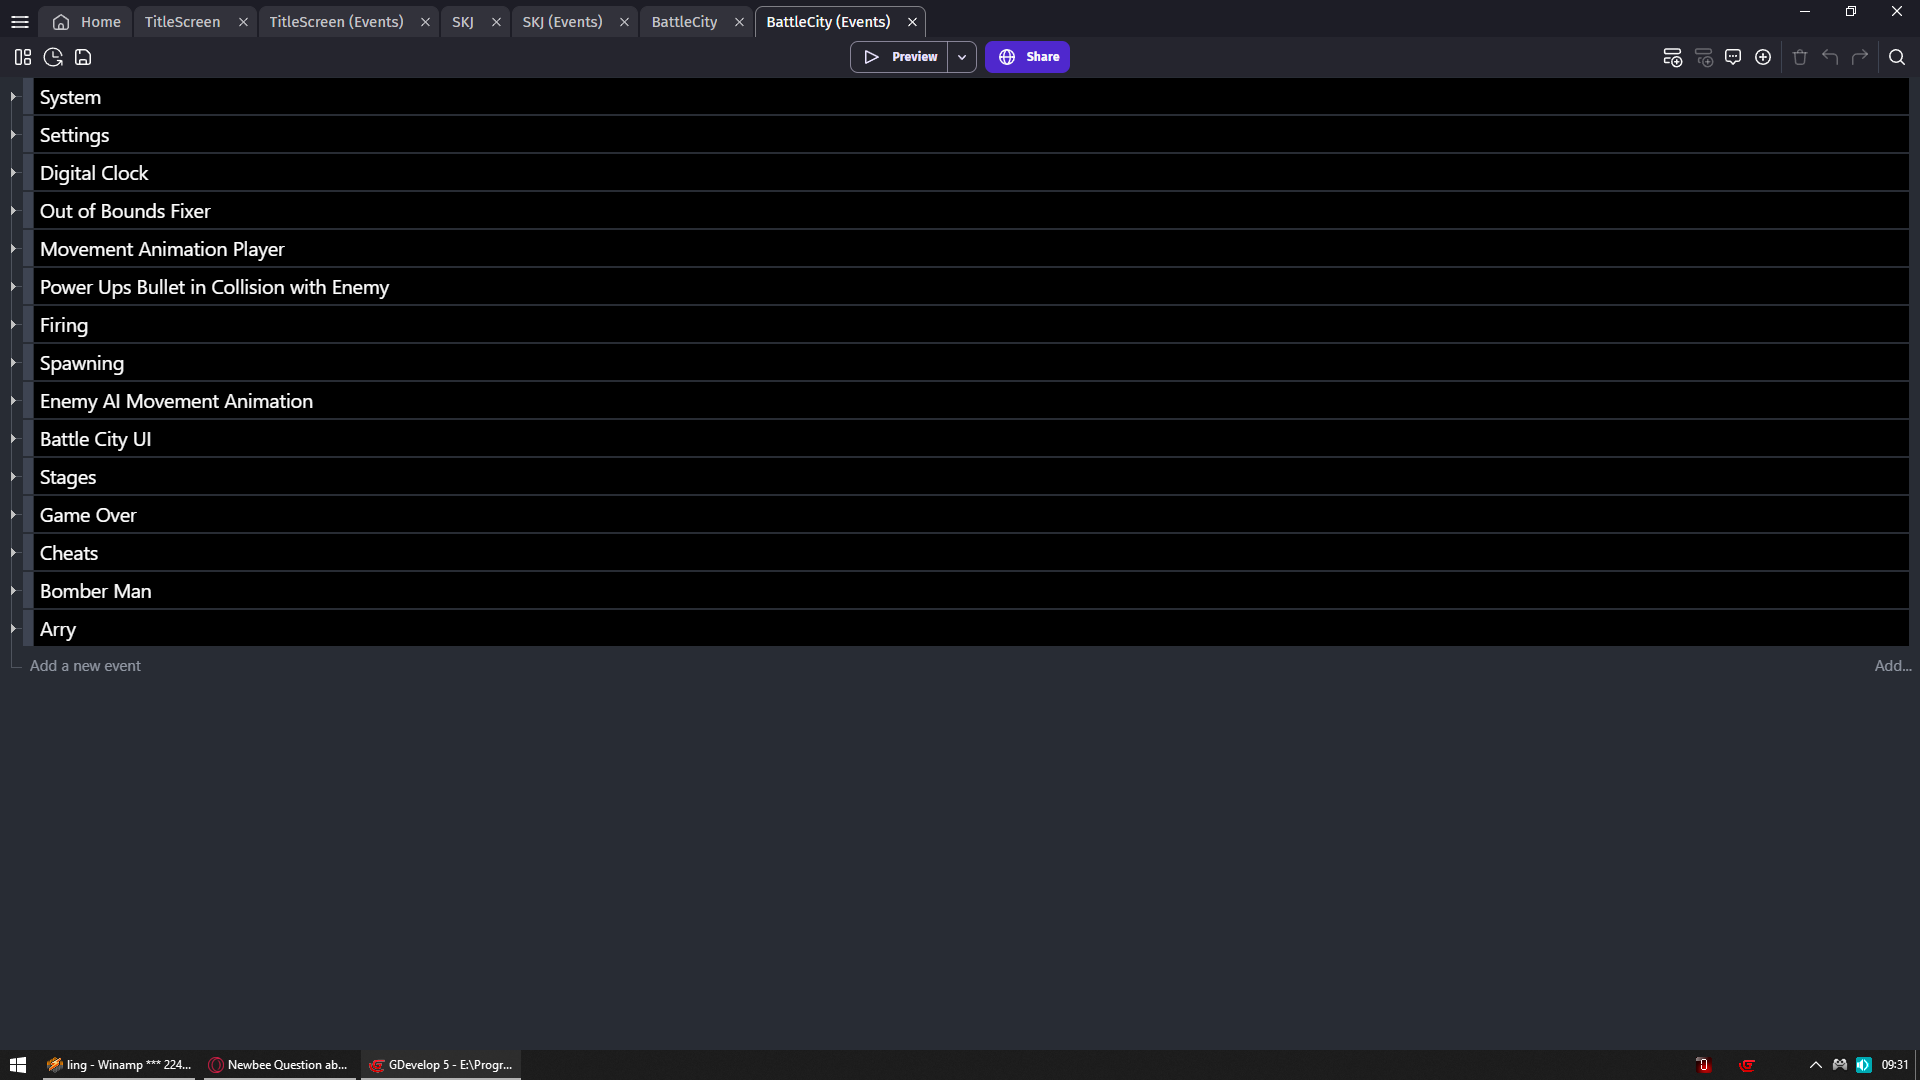Expand the System event group
The image size is (1920, 1080).
point(14,96)
